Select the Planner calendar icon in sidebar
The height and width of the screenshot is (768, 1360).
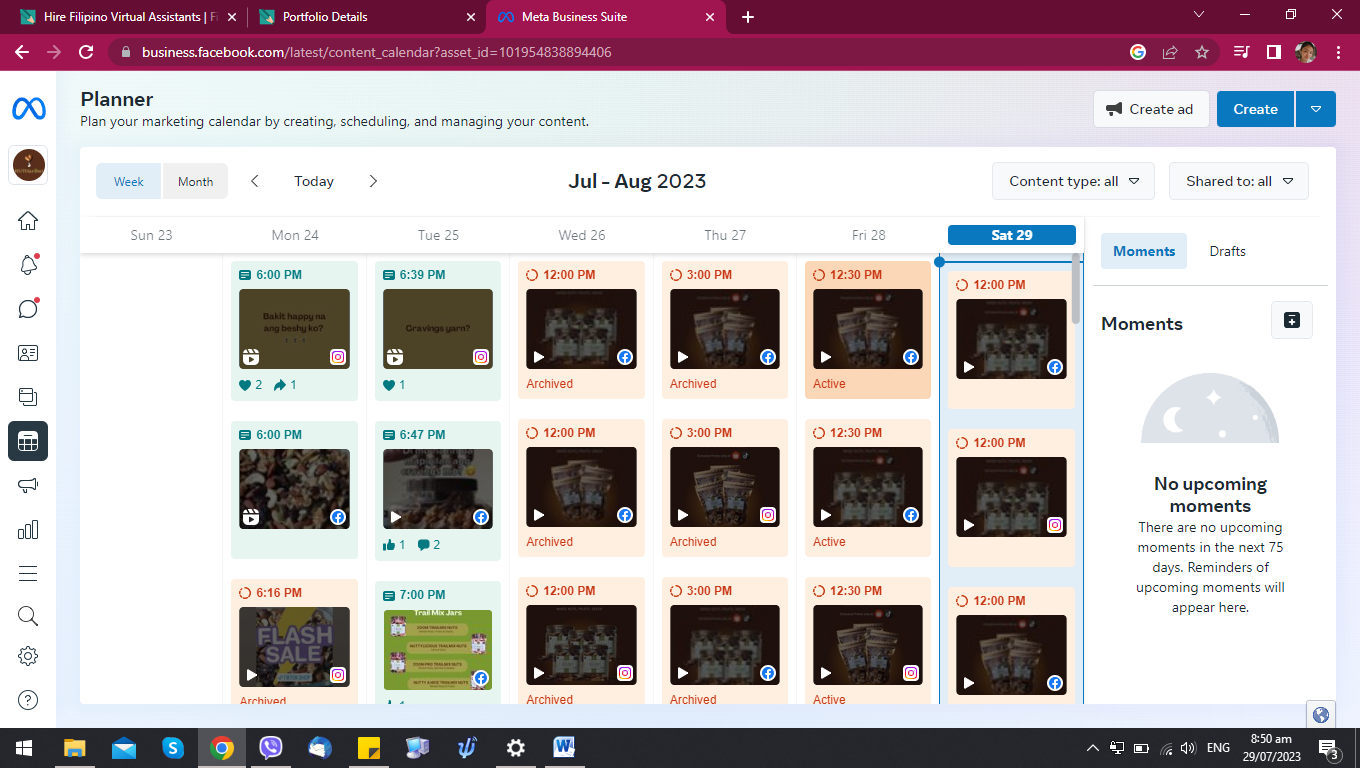pyautogui.click(x=28, y=441)
